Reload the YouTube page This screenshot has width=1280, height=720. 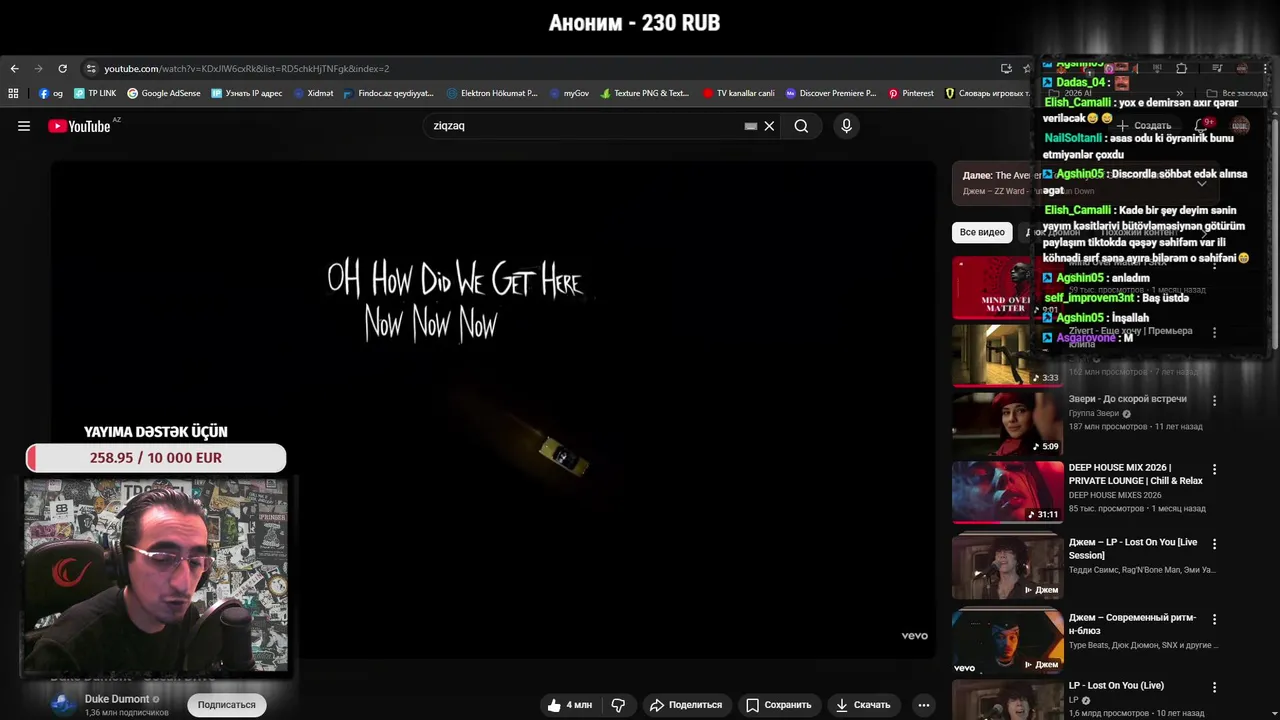tap(62, 69)
